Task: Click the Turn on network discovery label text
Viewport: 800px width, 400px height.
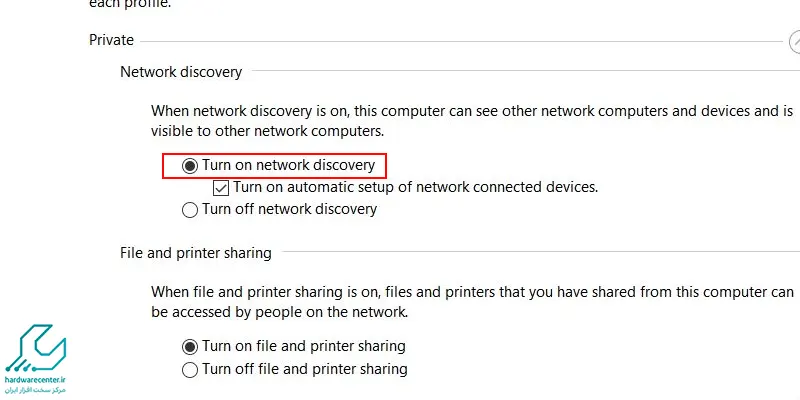Action: pyautogui.click(x=288, y=165)
